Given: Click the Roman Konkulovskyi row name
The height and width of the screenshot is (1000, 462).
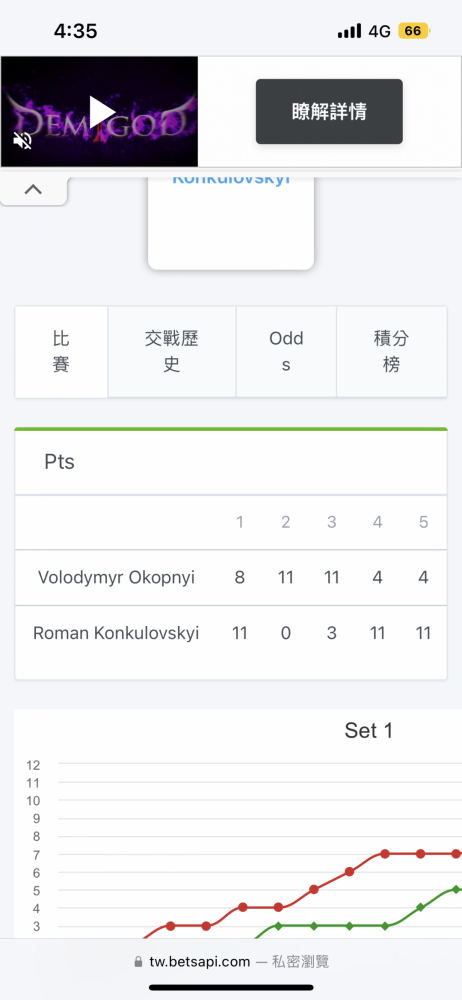Looking at the screenshot, I should [x=116, y=633].
